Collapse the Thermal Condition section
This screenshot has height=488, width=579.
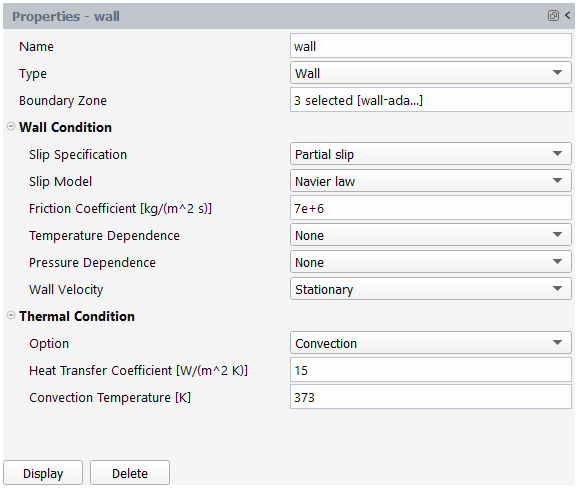pos(11,316)
